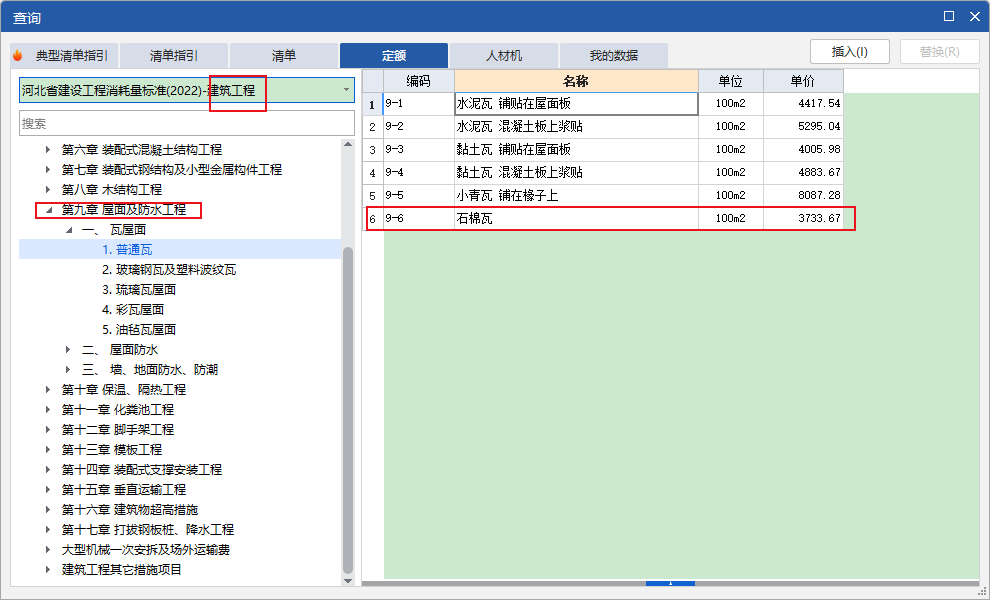Click the 名称 column header

(x=576, y=81)
